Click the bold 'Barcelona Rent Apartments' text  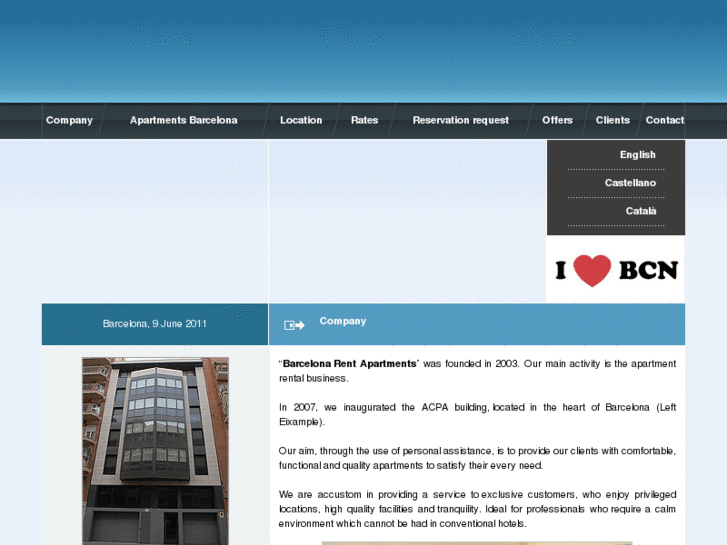350,364
